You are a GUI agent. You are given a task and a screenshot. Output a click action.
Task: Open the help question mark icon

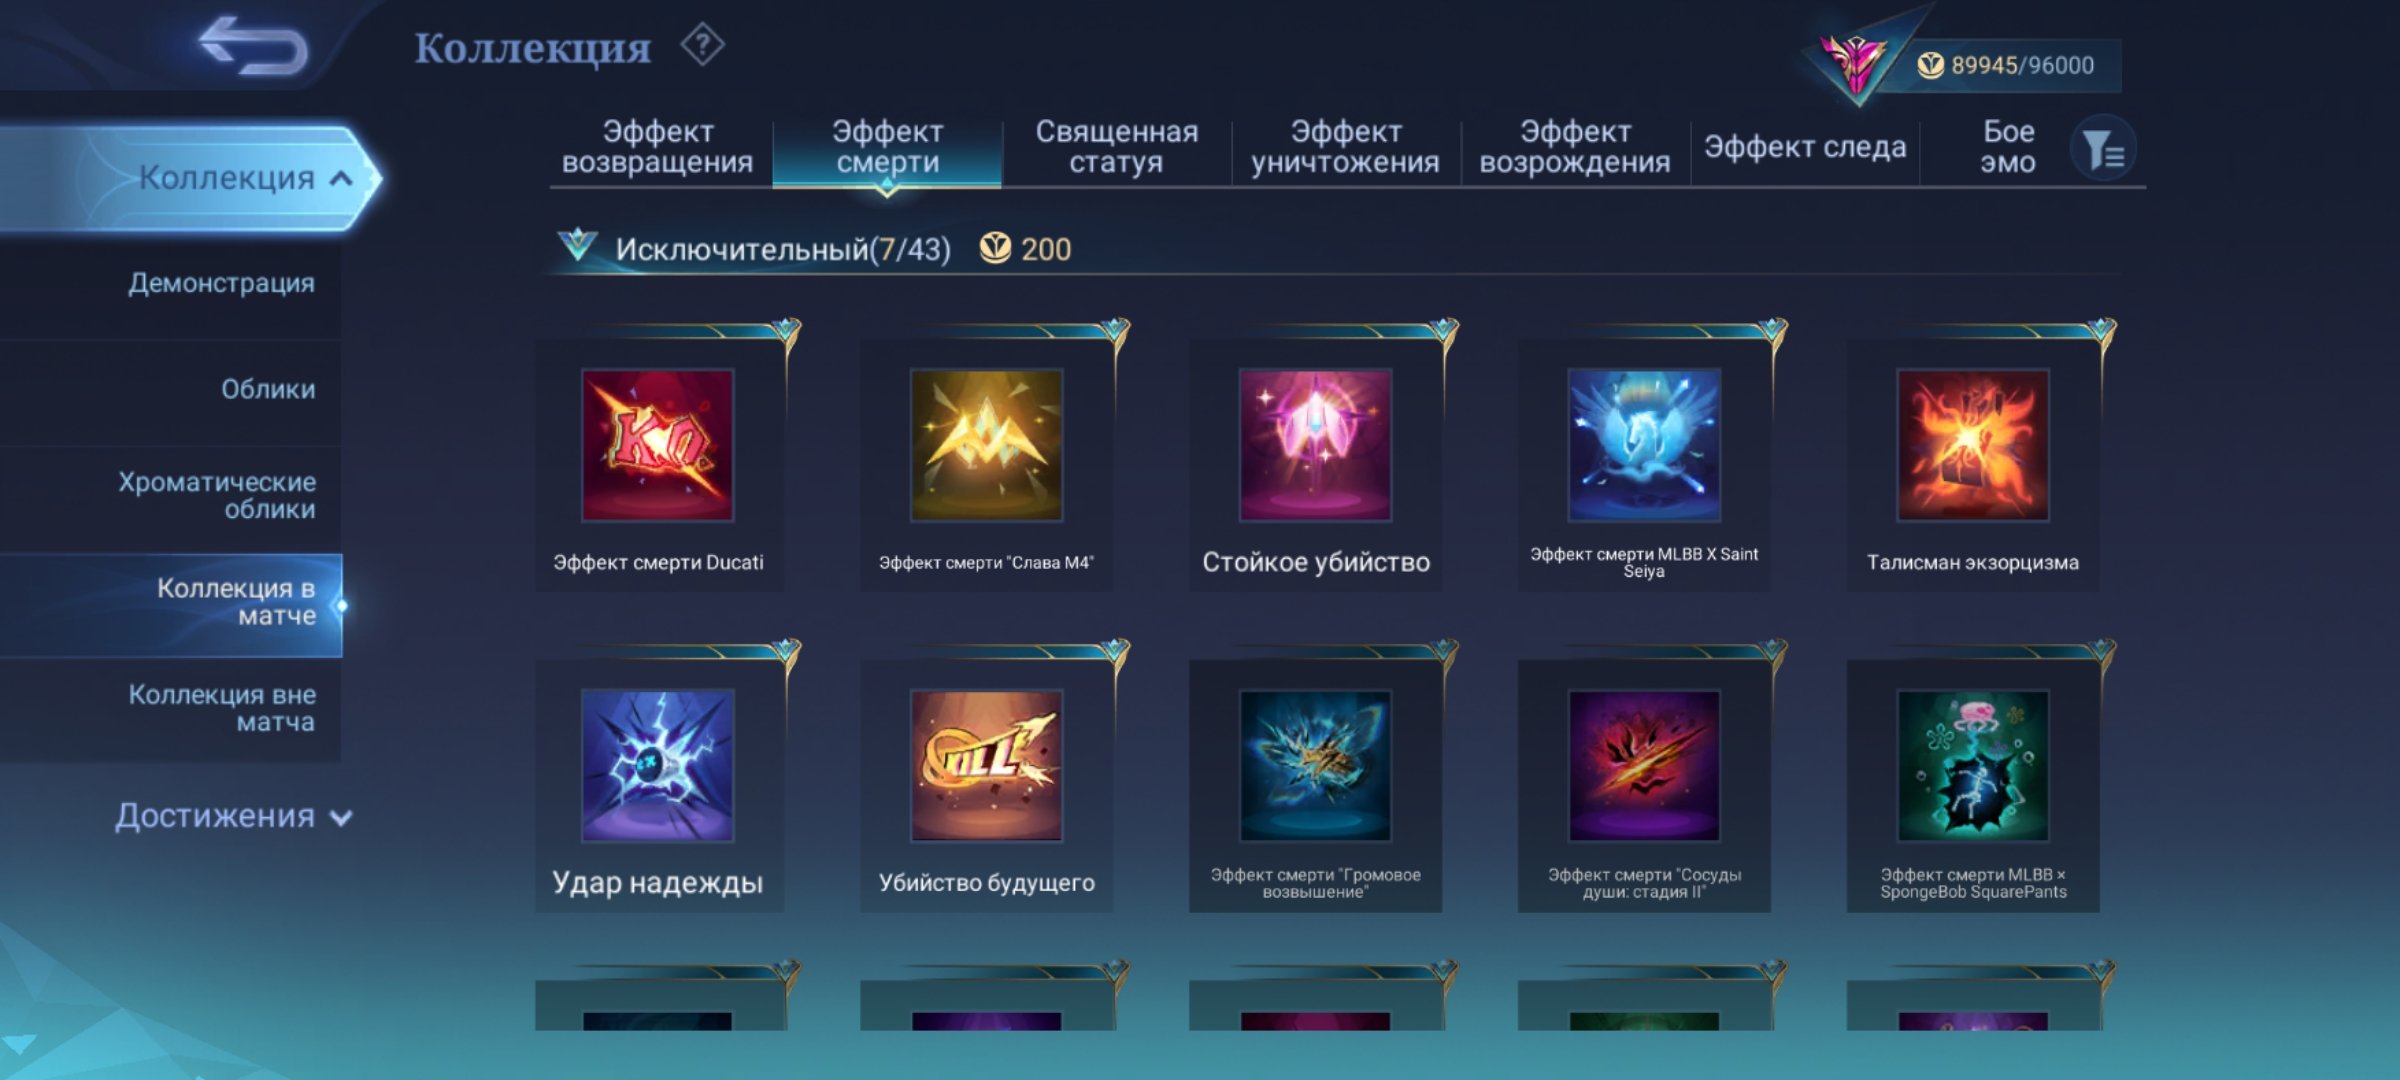[703, 45]
